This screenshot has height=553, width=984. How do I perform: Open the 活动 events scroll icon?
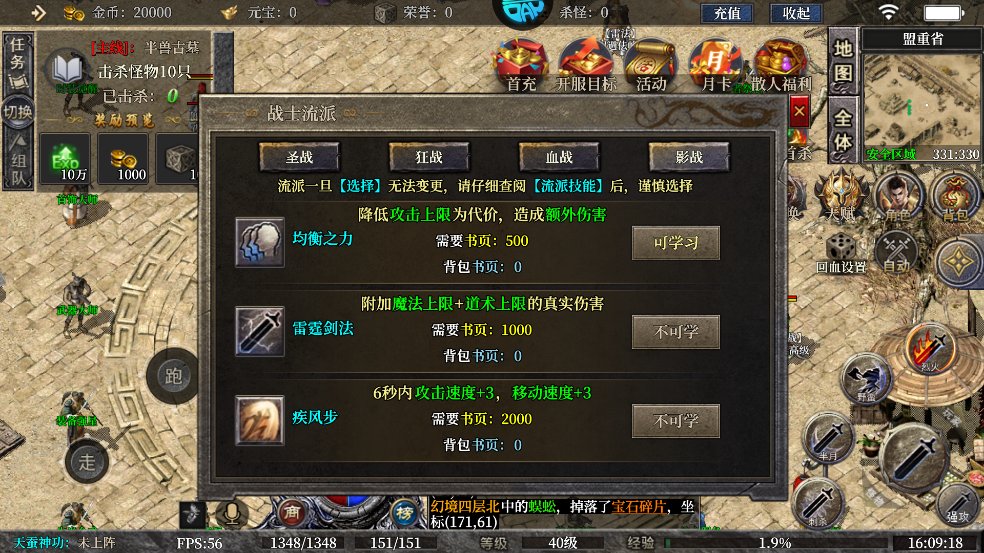click(651, 65)
